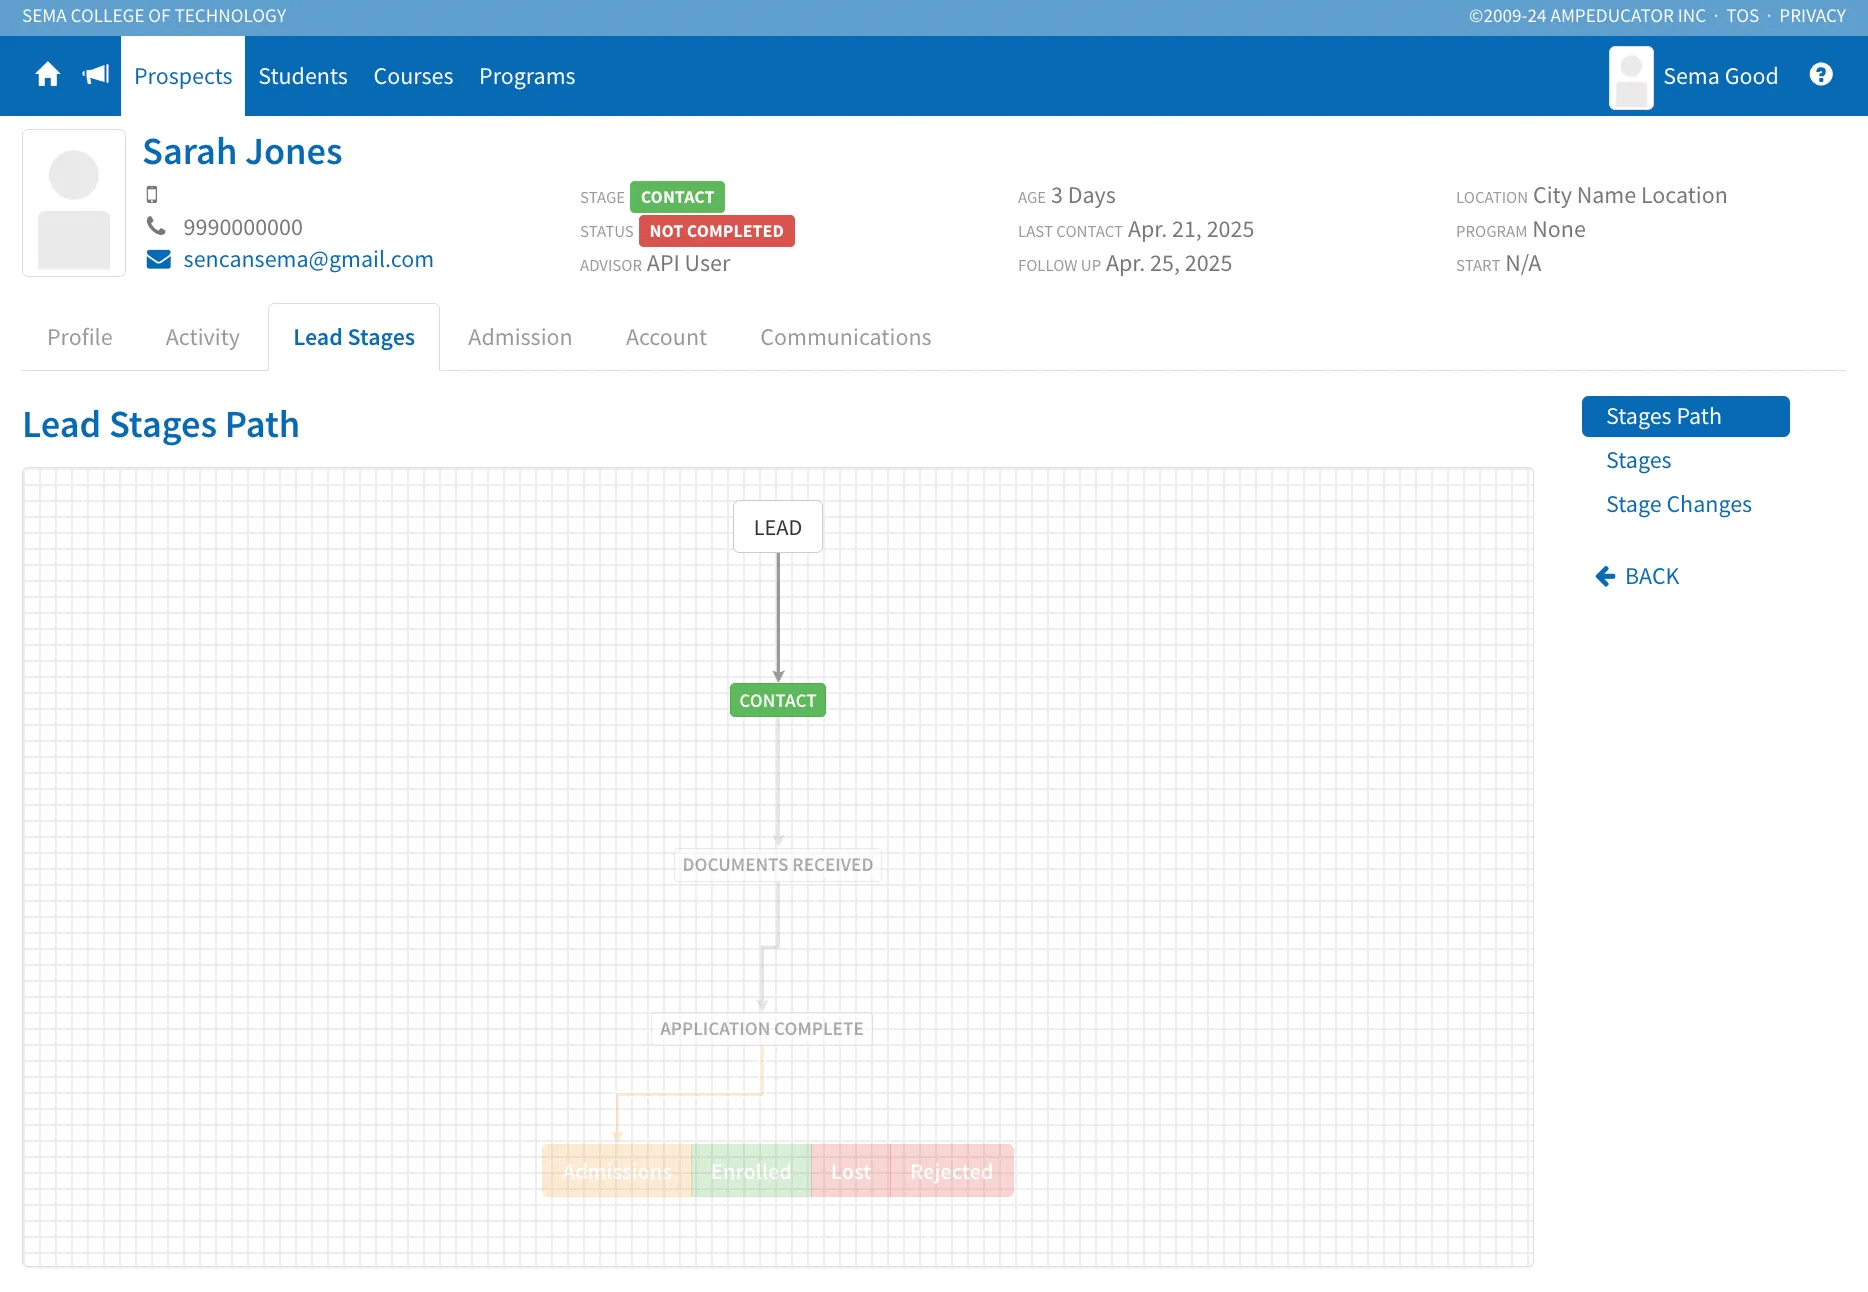This screenshot has width=1868, height=1292.
Task: Click the mobile device icon
Action: coord(152,195)
